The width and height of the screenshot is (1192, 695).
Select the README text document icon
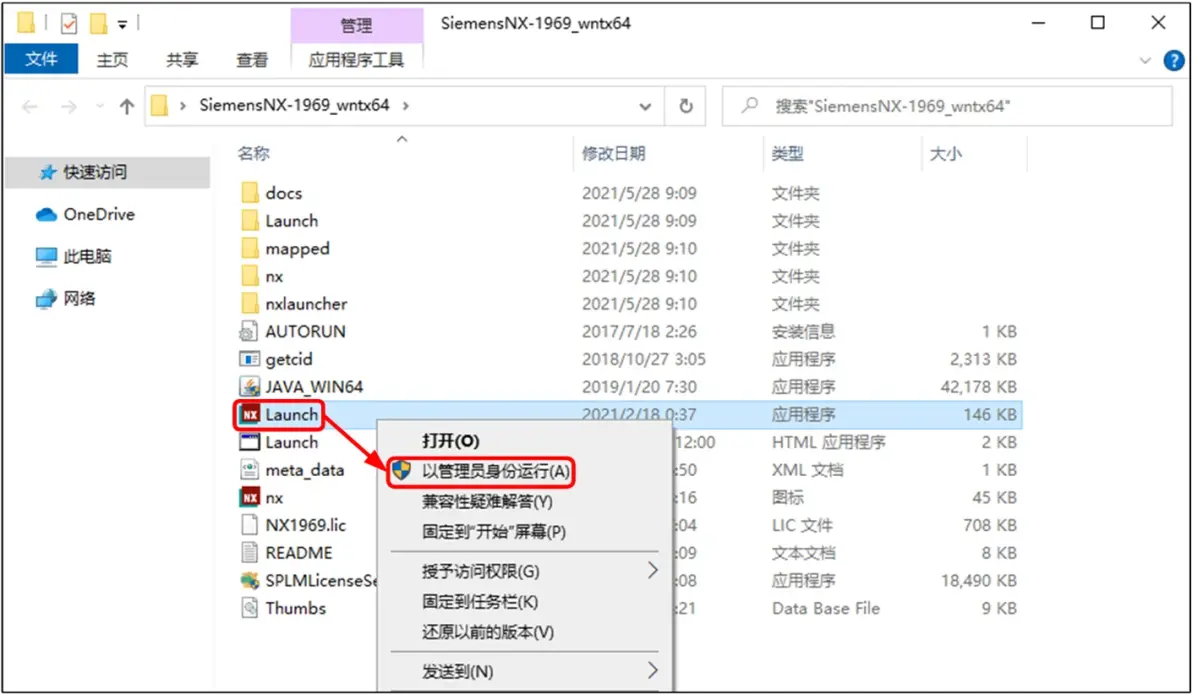coord(249,553)
